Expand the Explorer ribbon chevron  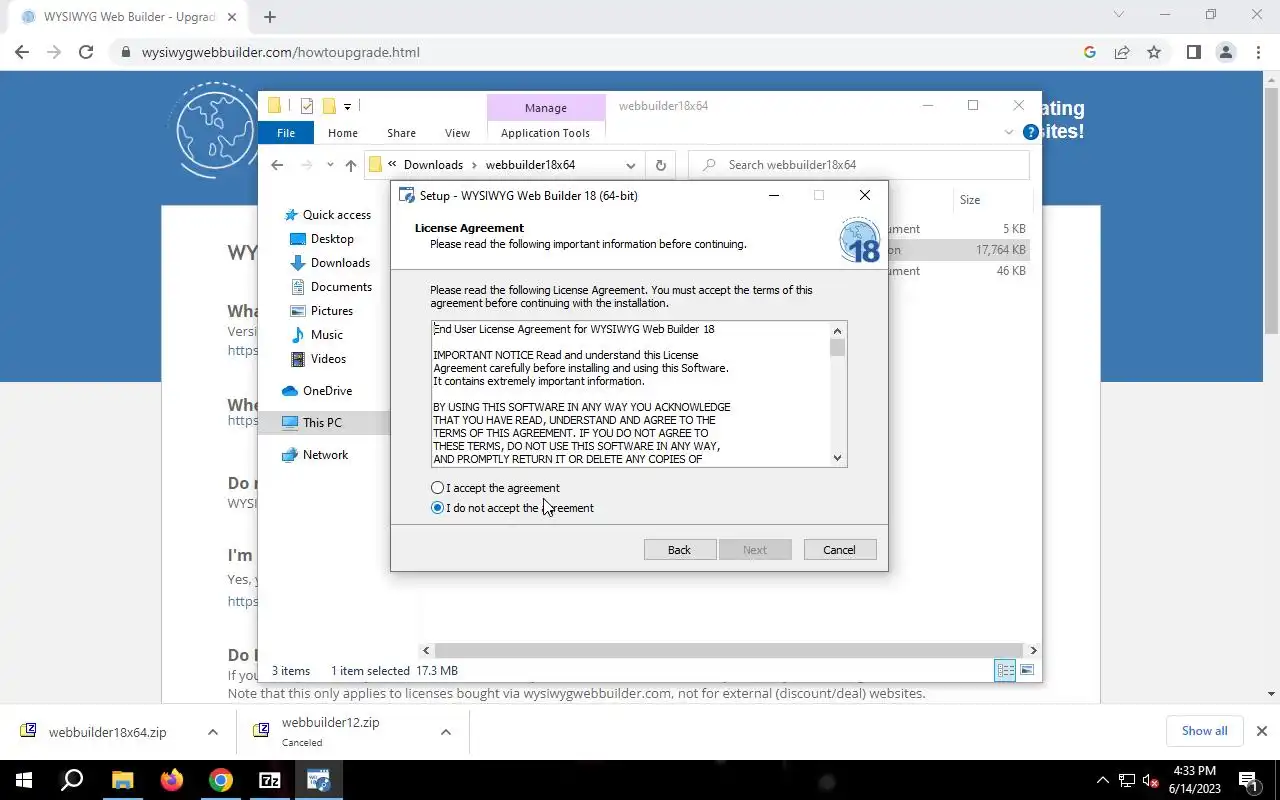(1009, 132)
